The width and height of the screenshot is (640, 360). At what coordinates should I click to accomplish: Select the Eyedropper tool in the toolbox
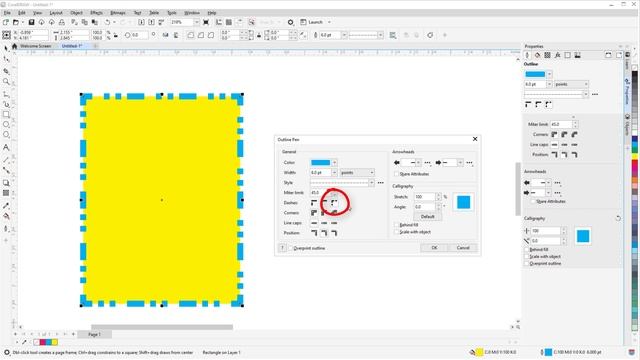pyautogui.click(x=6, y=206)
